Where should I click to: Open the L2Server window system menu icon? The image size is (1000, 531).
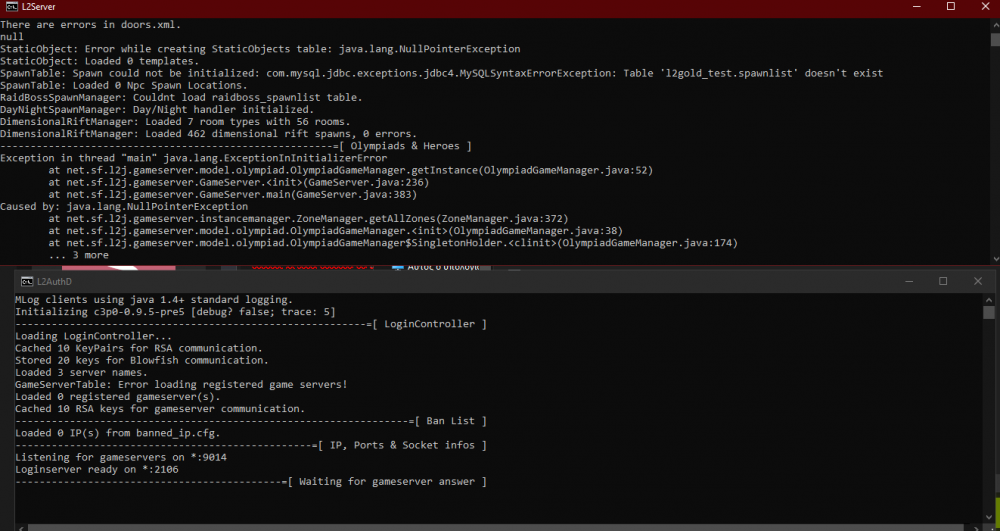coord(10,7)
